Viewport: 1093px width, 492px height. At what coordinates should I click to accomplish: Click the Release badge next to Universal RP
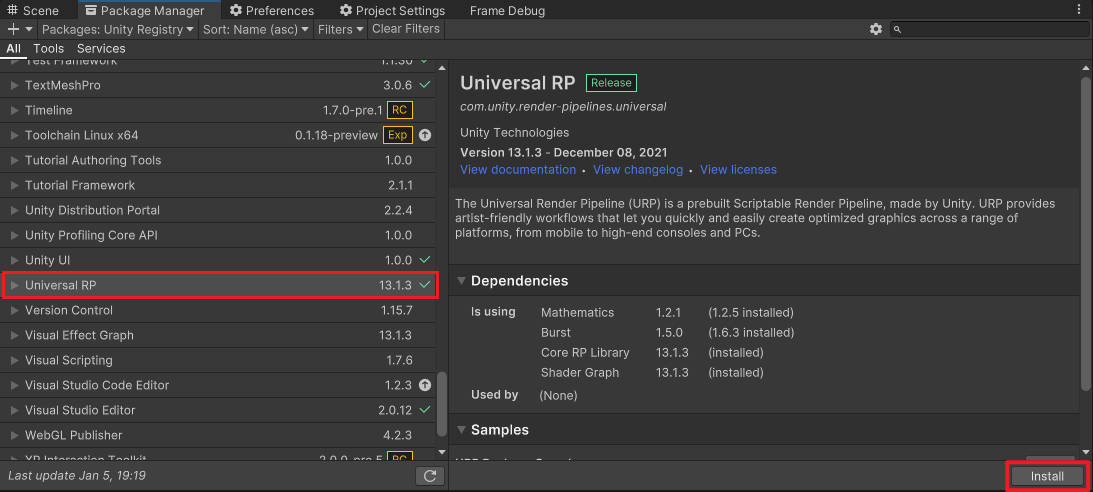(x=611, y=83)
